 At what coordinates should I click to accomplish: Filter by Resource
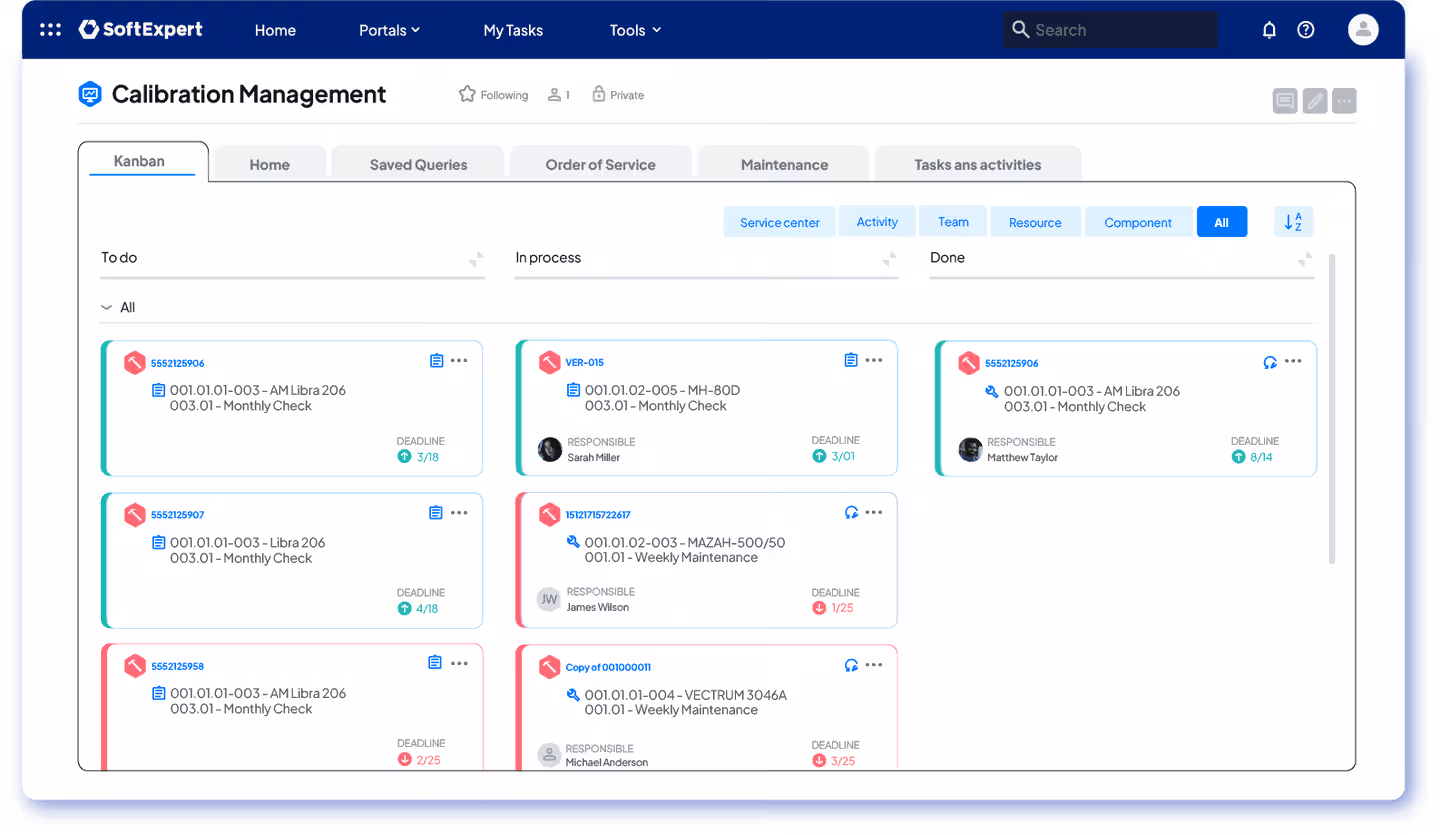coord(1035,222)
